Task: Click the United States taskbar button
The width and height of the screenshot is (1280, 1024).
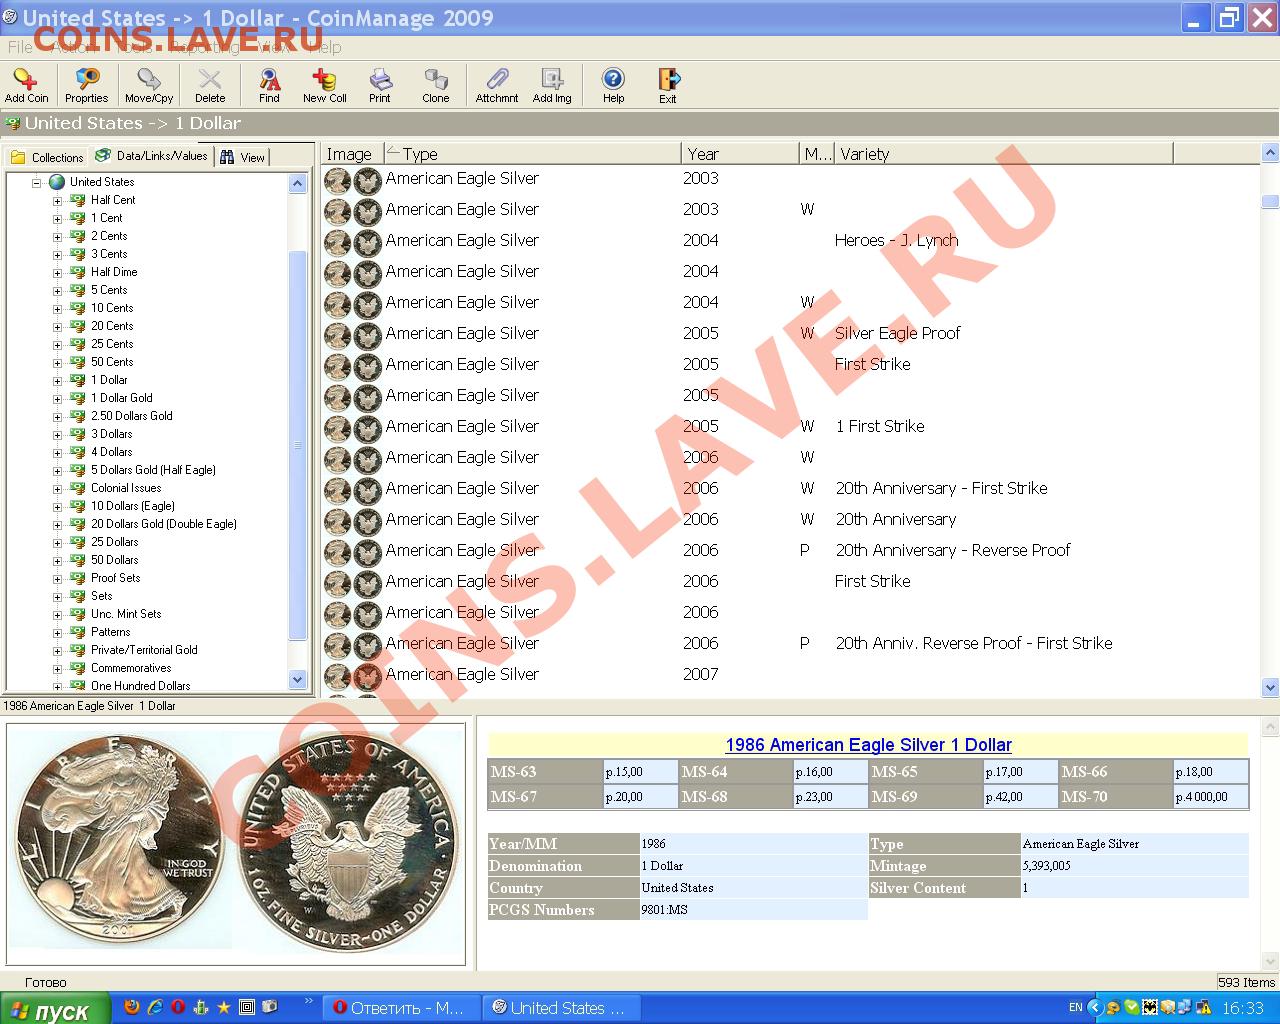Action: point(560,1008)
